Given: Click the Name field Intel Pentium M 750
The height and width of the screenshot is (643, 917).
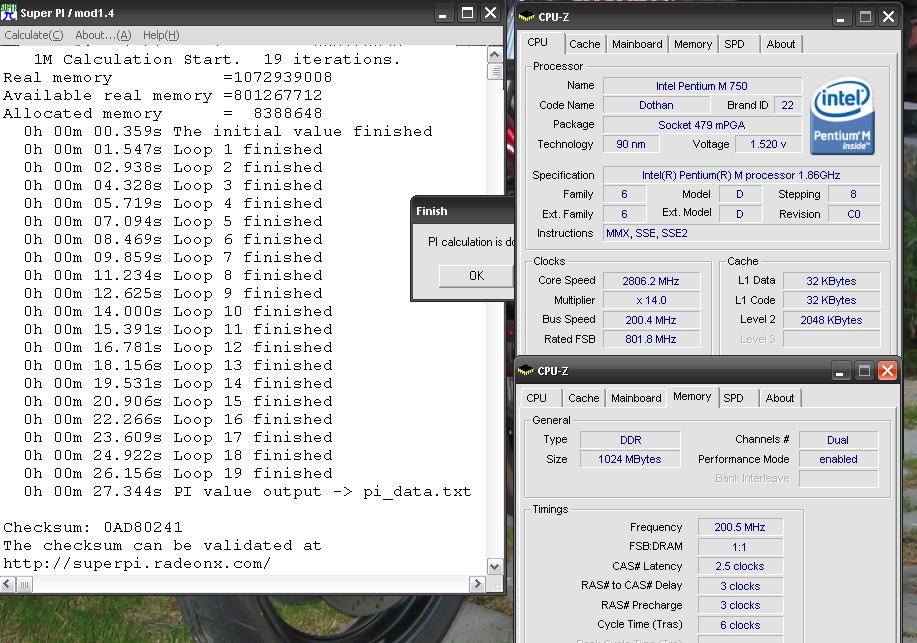Looking at the screenshot, I should 702,86.
